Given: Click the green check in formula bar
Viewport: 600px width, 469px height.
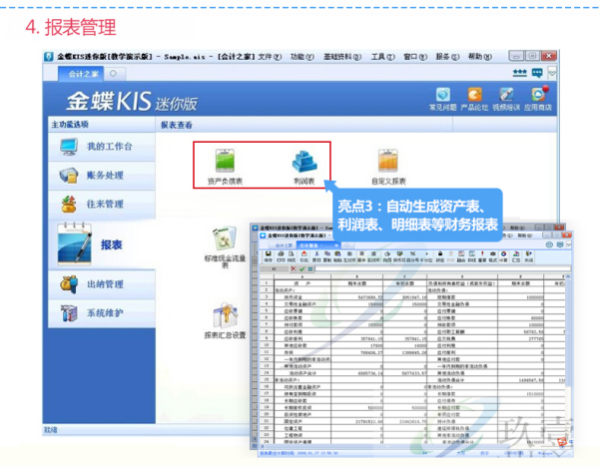Looking at the screenshot, I should pos(302,269).
